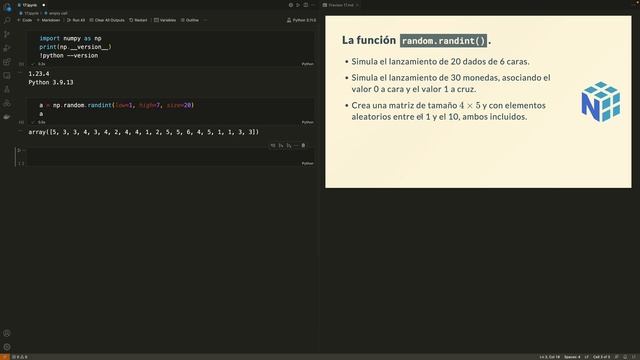Open the Explorer view in activity bar
The width and height of the screenshot is (640, 360).
[7, 7]
